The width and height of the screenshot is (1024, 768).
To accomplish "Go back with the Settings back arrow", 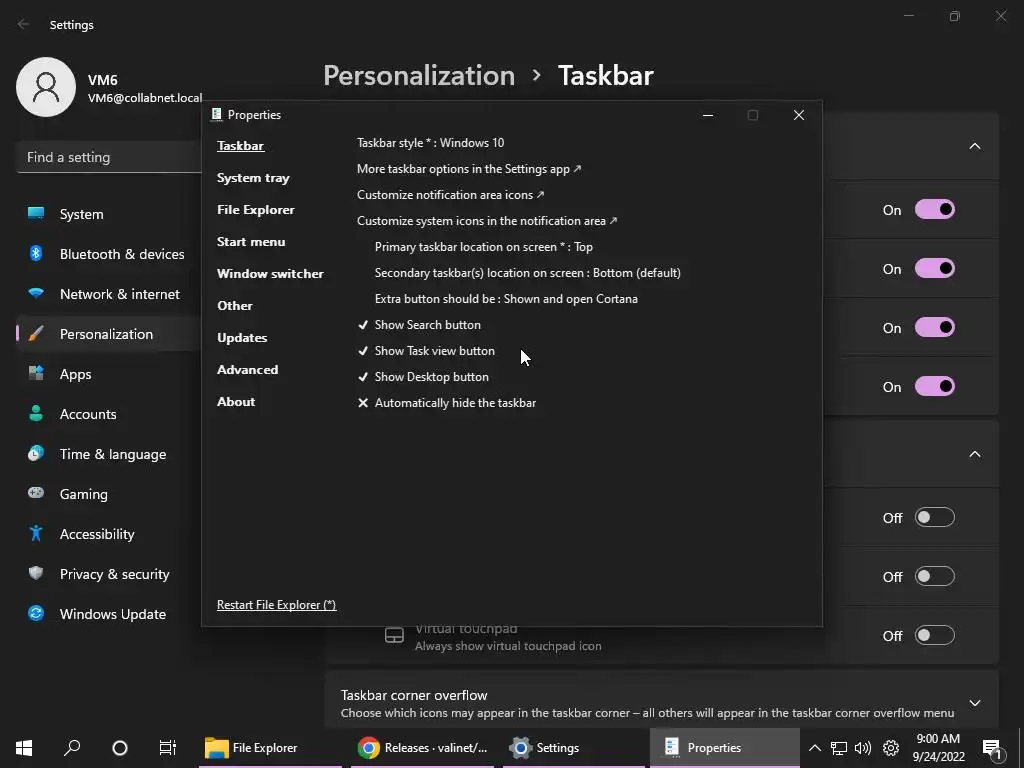I will point(24,24).
